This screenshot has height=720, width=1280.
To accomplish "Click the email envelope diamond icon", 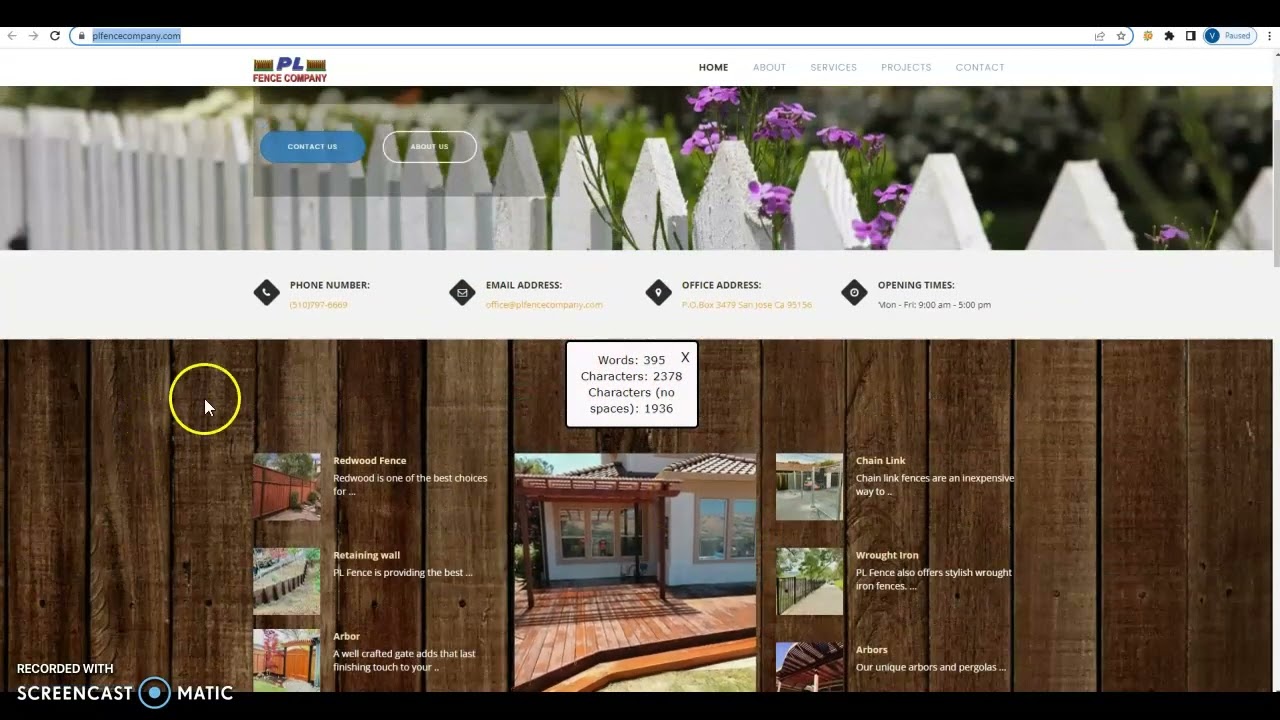I will 462,293.
